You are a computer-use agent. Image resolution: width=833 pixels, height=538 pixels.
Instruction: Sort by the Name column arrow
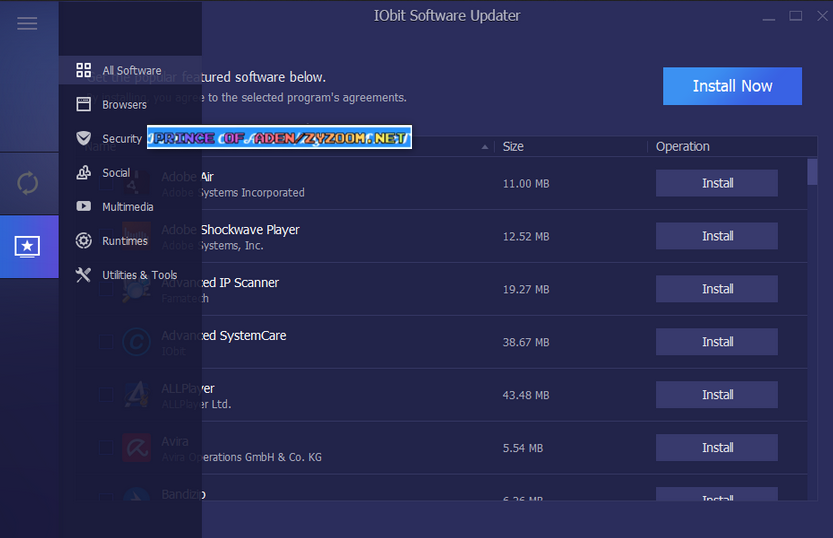484,147
